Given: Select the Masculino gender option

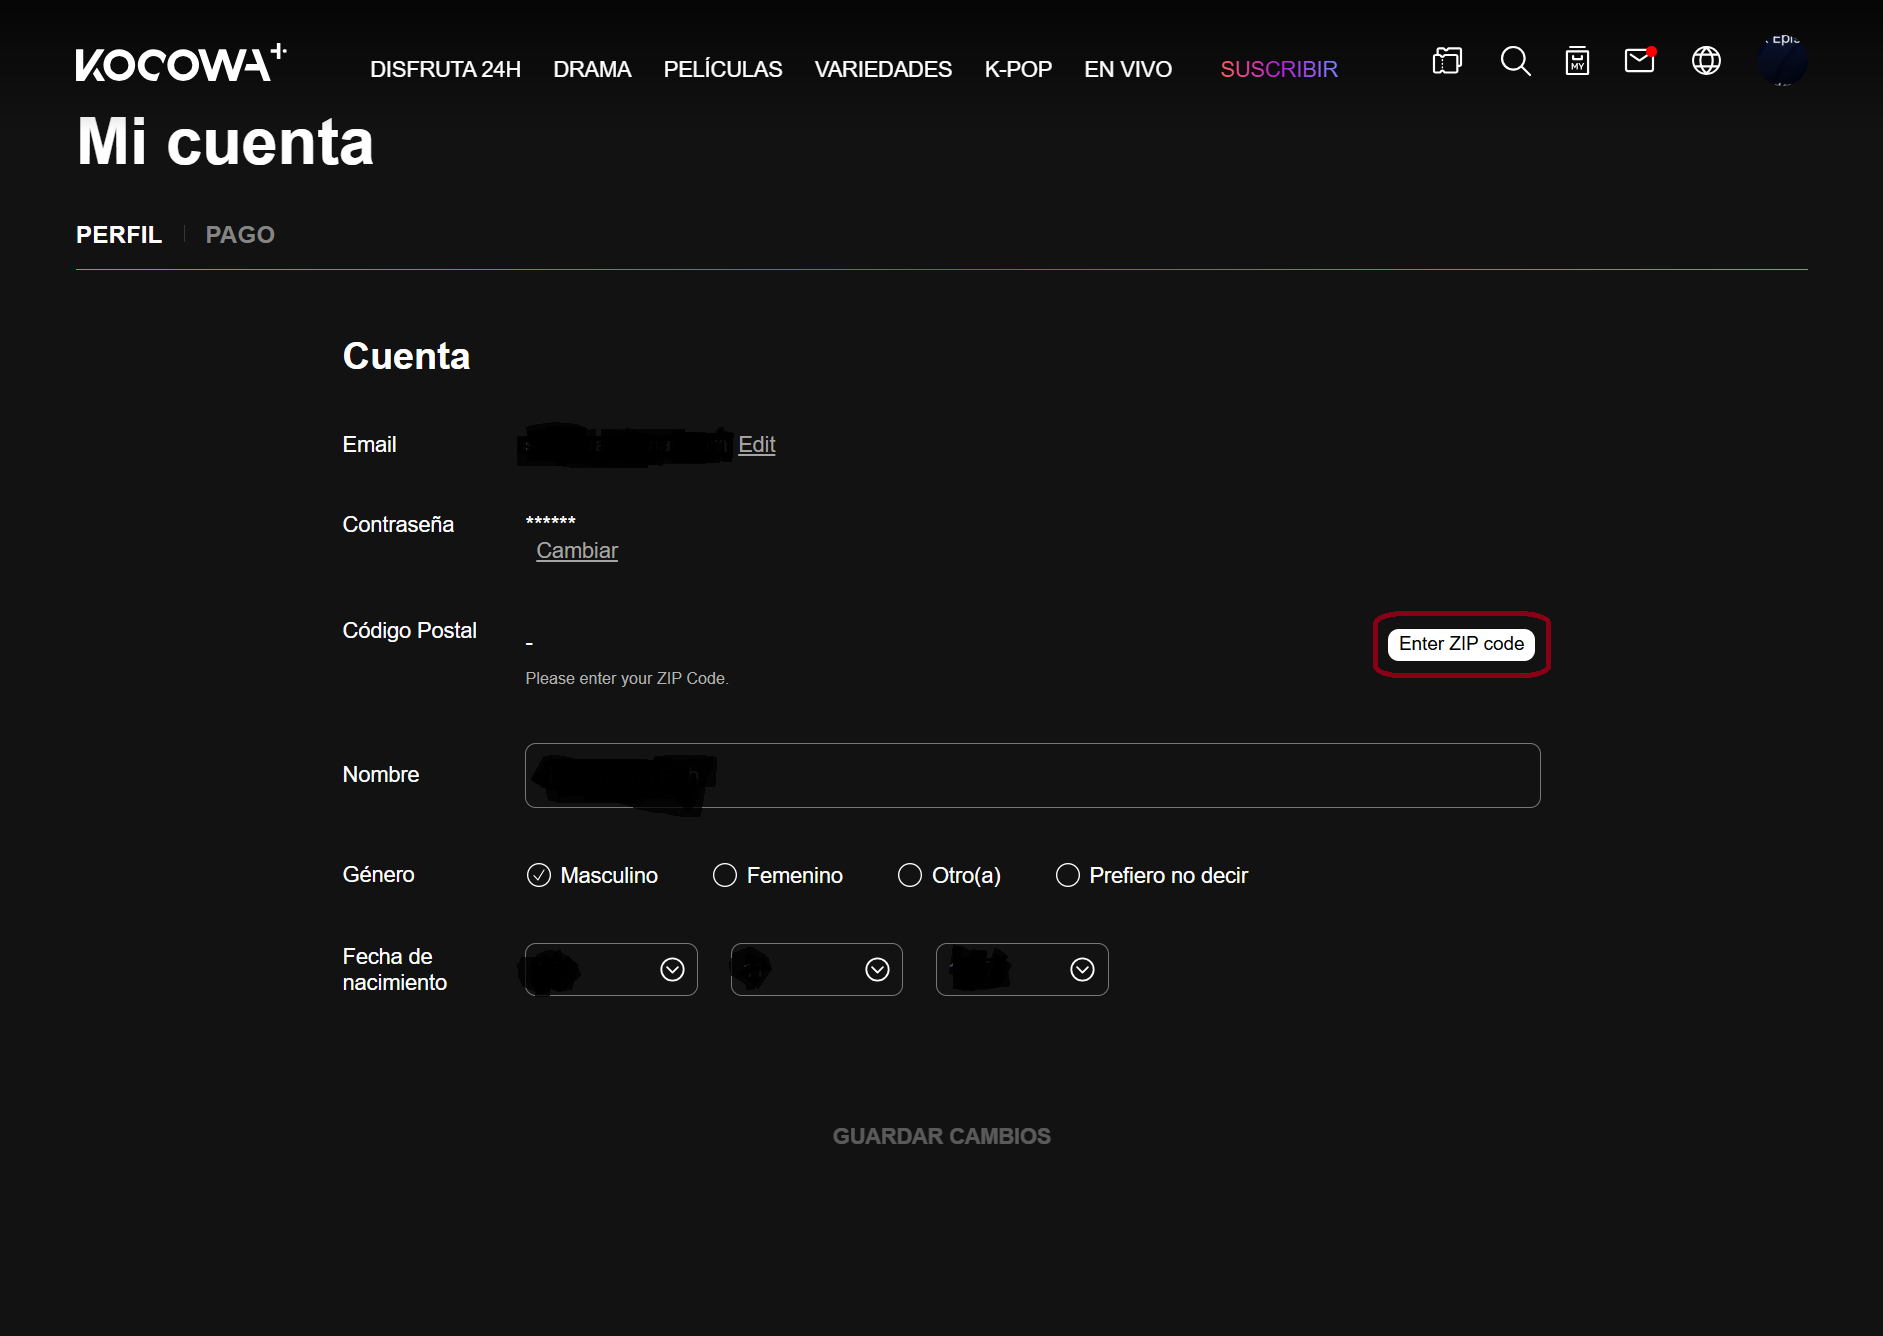Looking at the screenshot, I should click(x=539, y=876).
